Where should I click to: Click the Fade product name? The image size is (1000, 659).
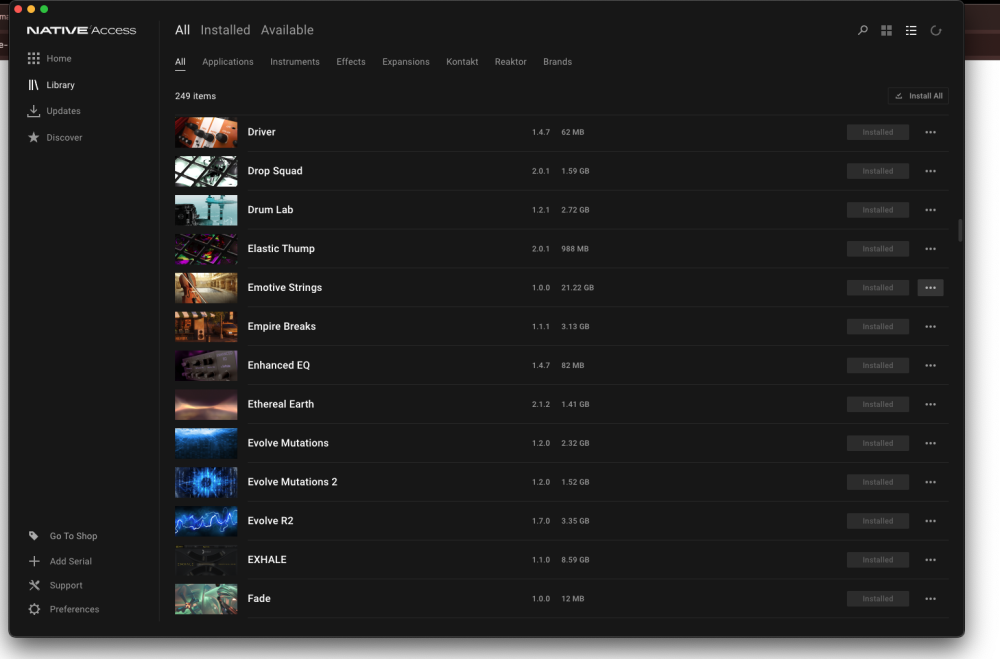(x=259, y=598)
